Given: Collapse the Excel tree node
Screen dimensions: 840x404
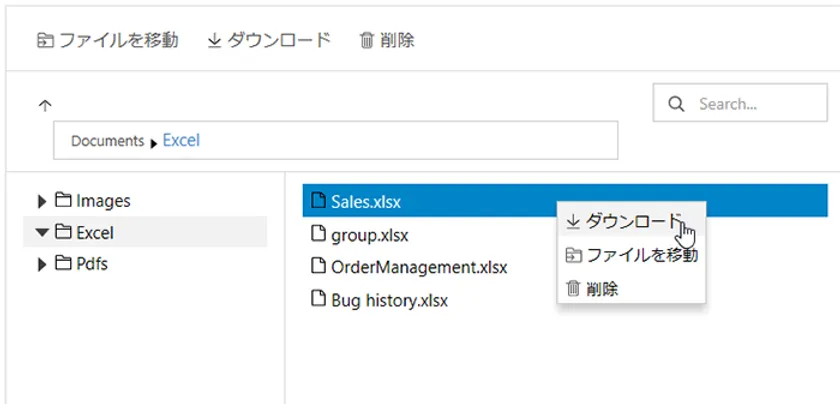Looking at the screenshot, I should coord(41,233).
